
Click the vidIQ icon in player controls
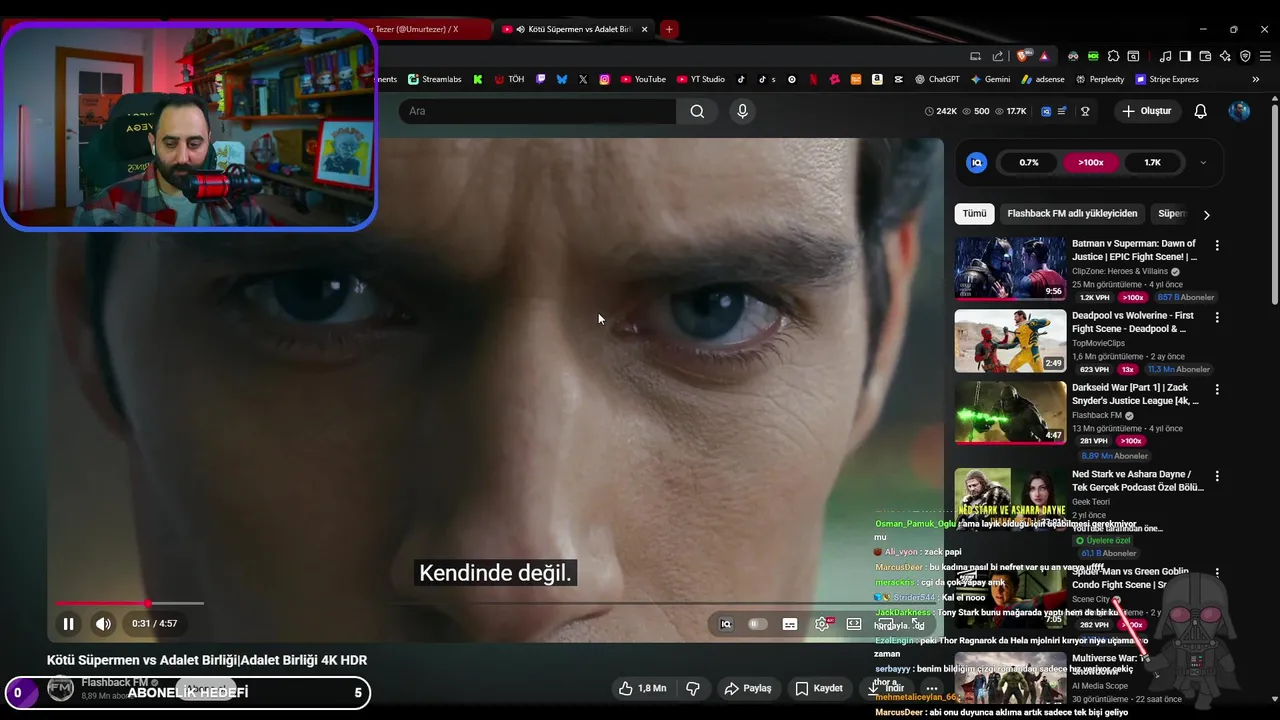coord(726,624)
